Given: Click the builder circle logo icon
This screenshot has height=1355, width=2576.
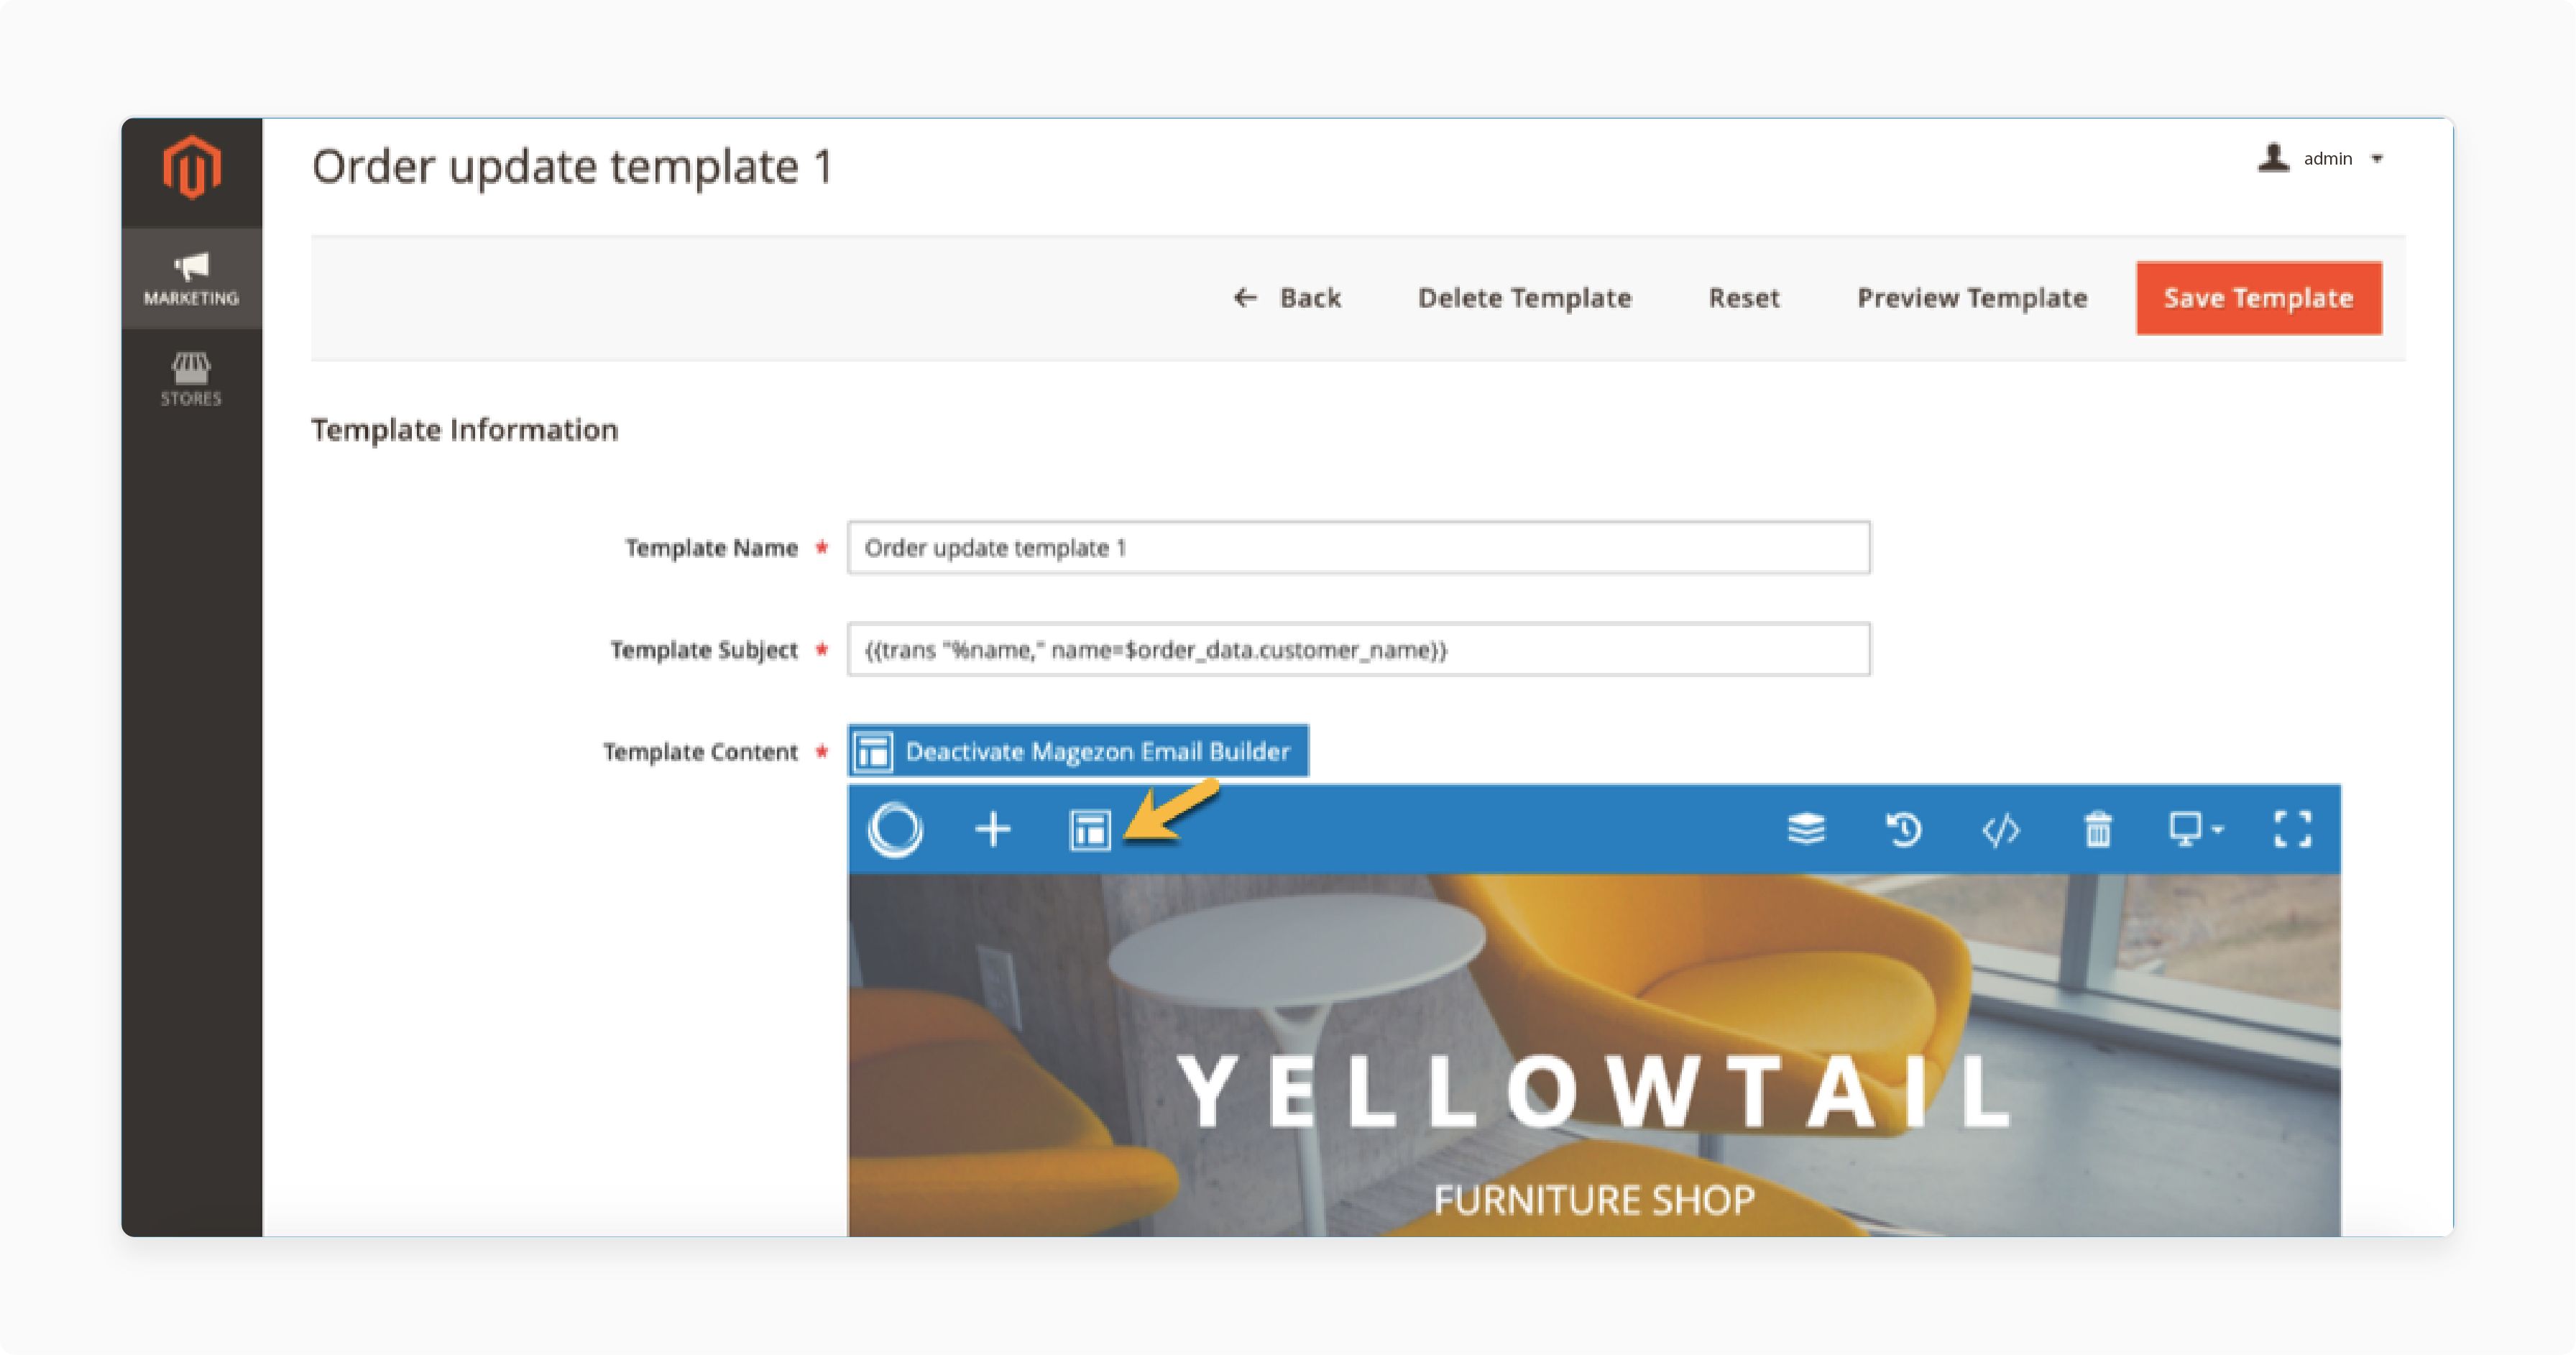Looking at the screenshot, I should 895,830.
